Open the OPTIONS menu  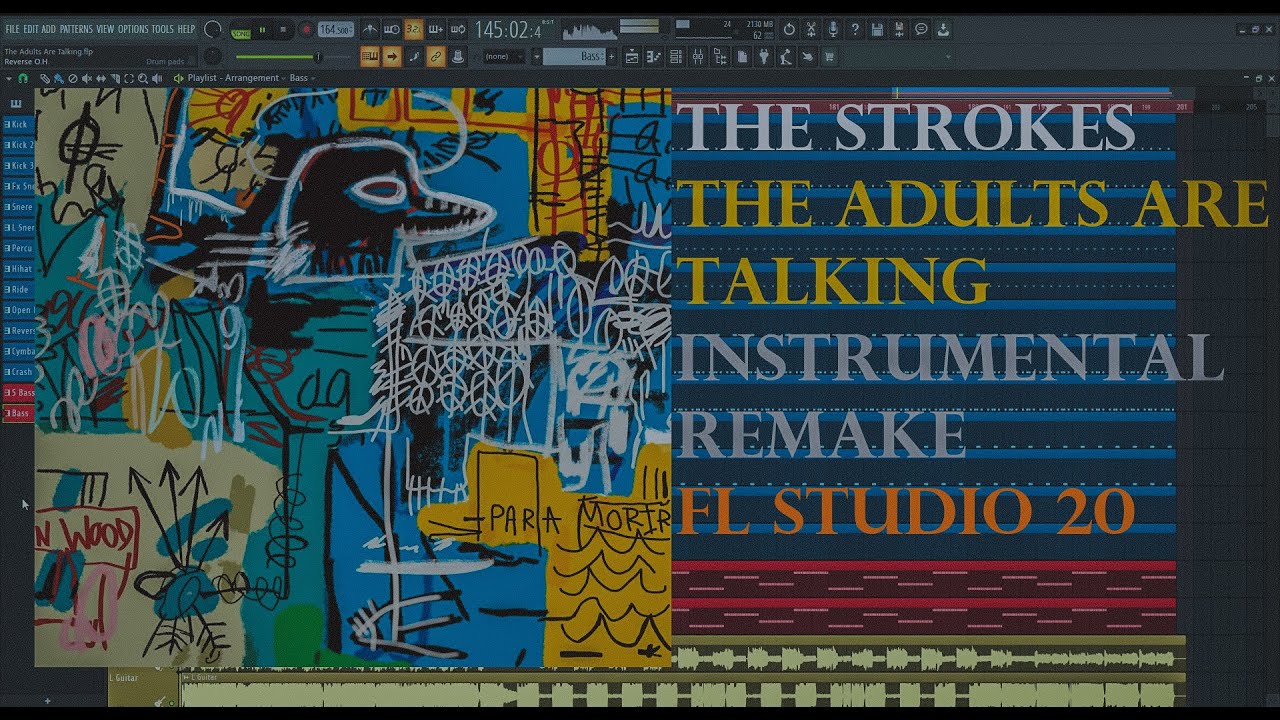132,29
